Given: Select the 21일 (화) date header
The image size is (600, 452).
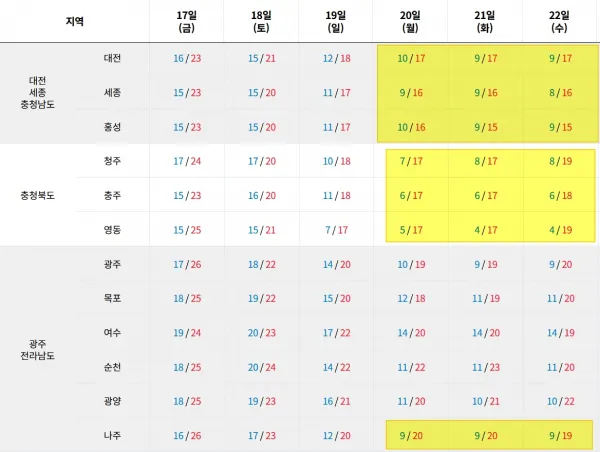Looking at the screenshot, I should (486, 21).
